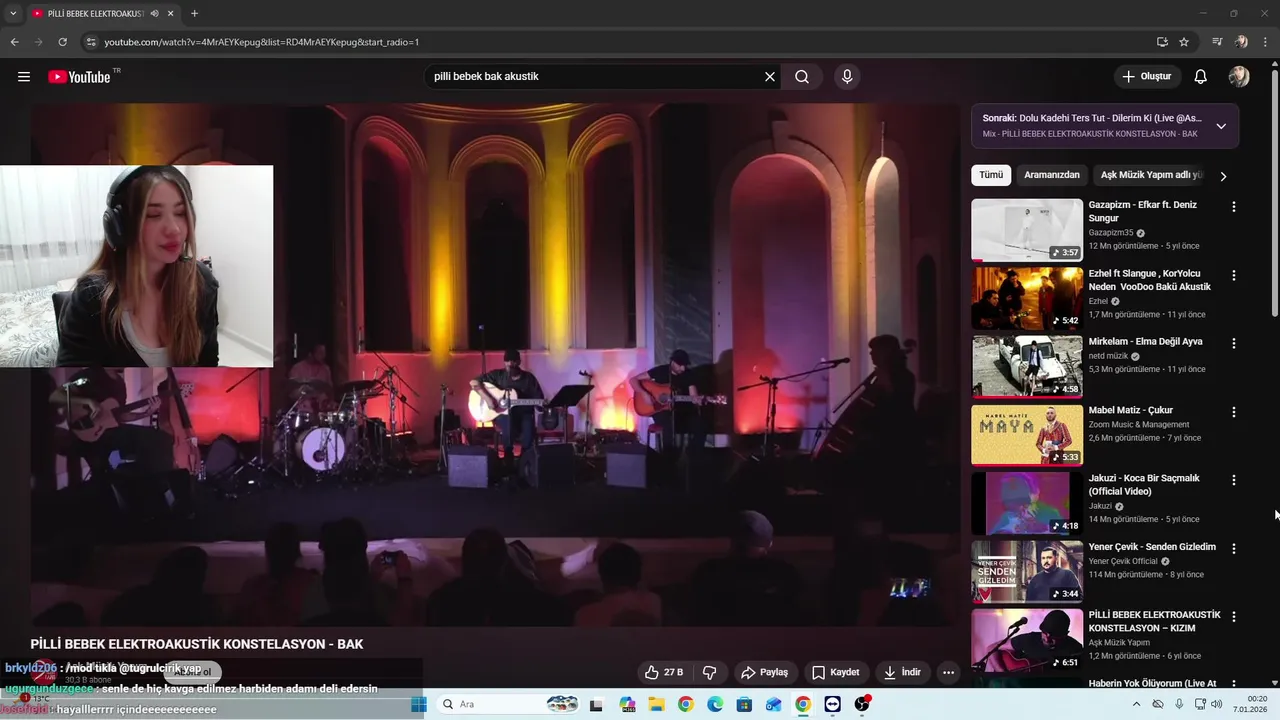Open the Windows Start menu

click(419, 704)
